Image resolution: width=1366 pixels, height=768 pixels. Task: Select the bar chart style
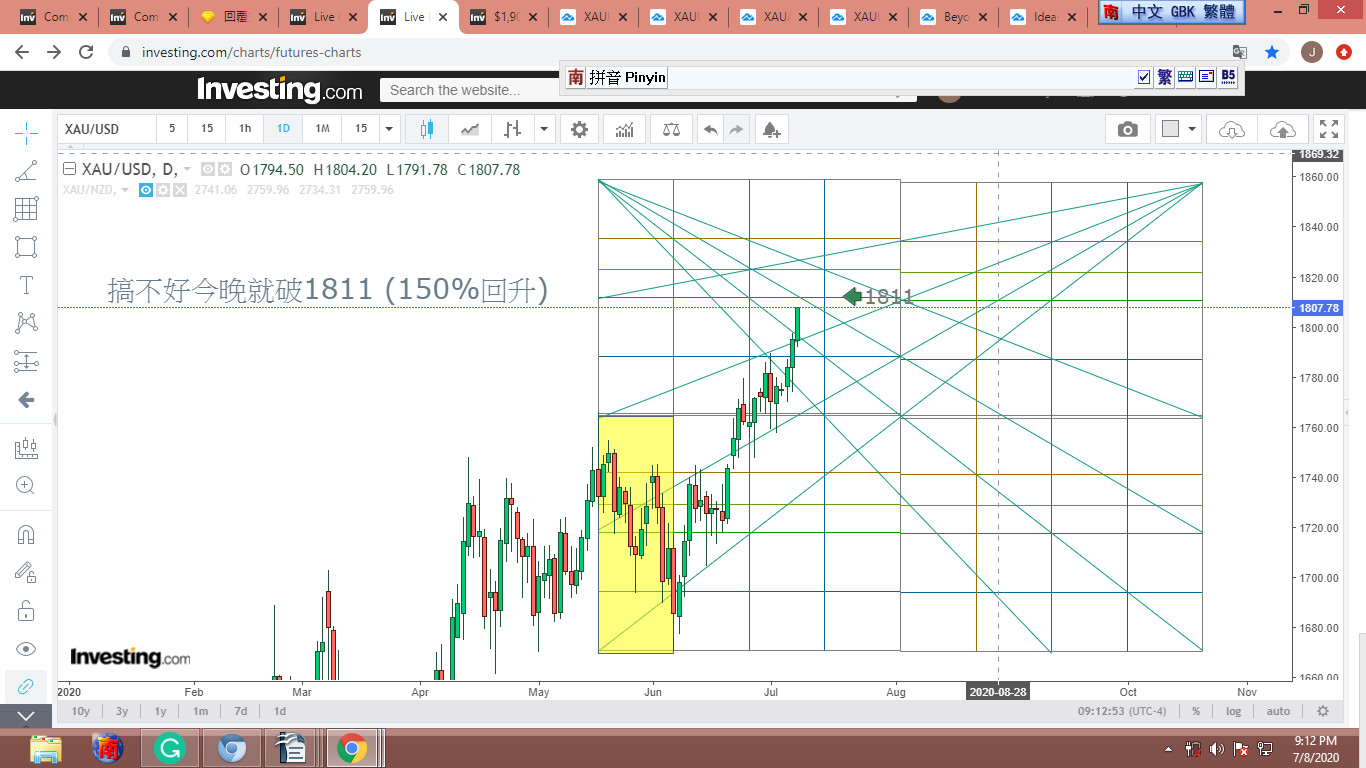click(x=513, y=129)
